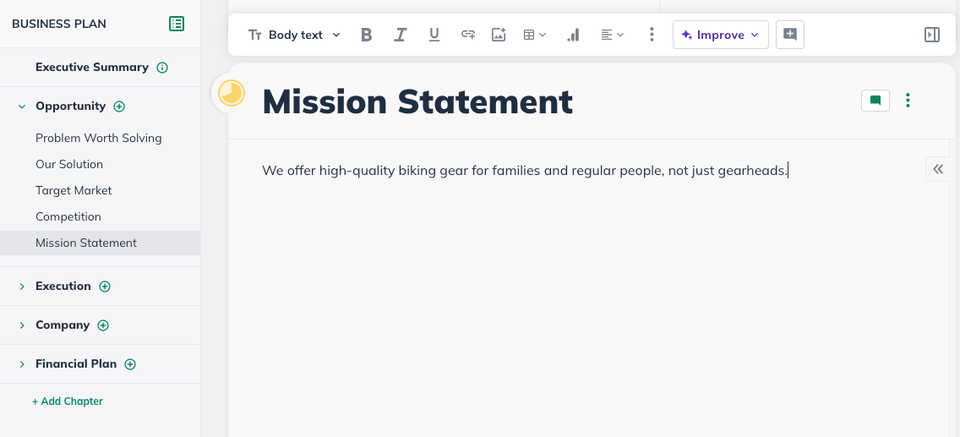Add a section to Opportunity chapter
Viewport: 960px width, 437px height.
[x=119, y=106]
